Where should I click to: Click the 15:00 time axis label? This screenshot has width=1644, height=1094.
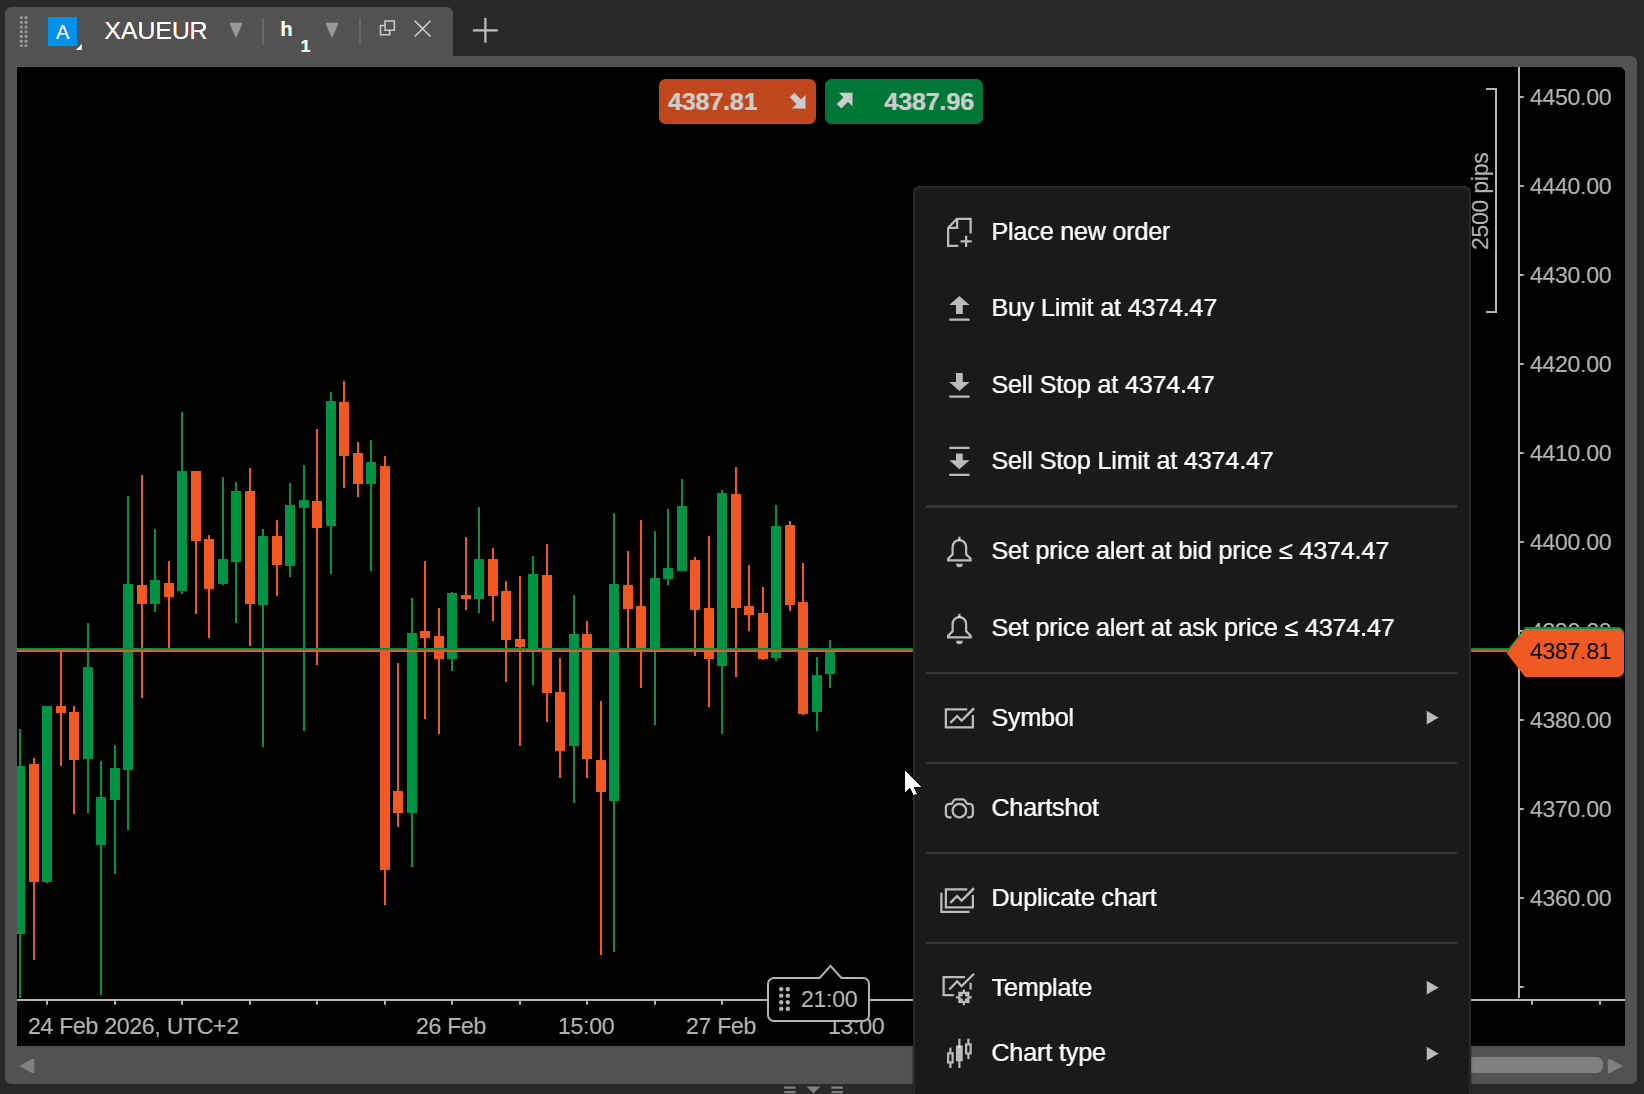coord(586,1026)
